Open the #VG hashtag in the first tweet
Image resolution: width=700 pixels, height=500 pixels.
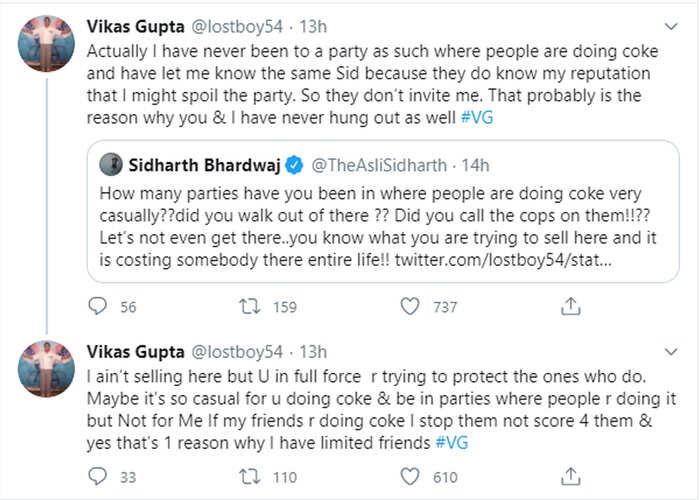pos(477,117)
